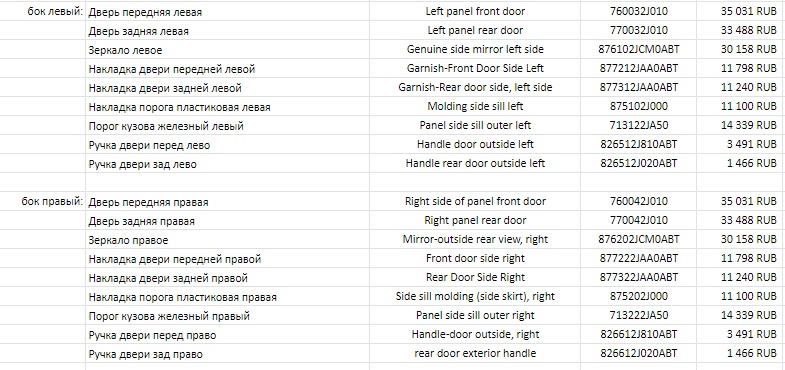Select the 'Left panel rear door' cell

coord(475,31)
